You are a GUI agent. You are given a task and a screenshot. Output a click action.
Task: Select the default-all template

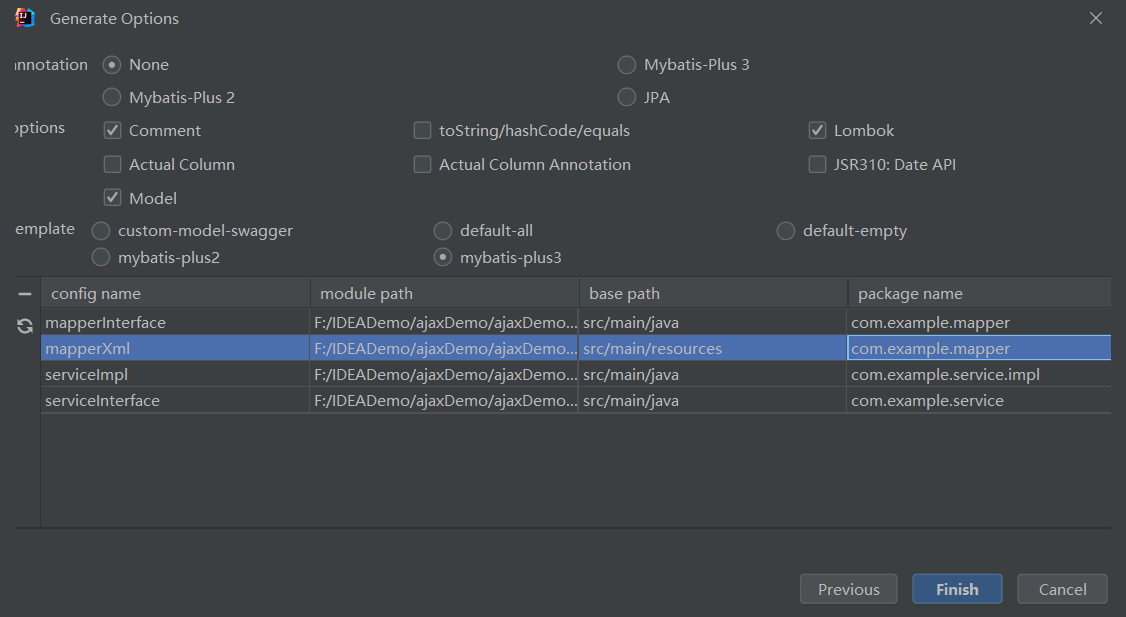443,231
